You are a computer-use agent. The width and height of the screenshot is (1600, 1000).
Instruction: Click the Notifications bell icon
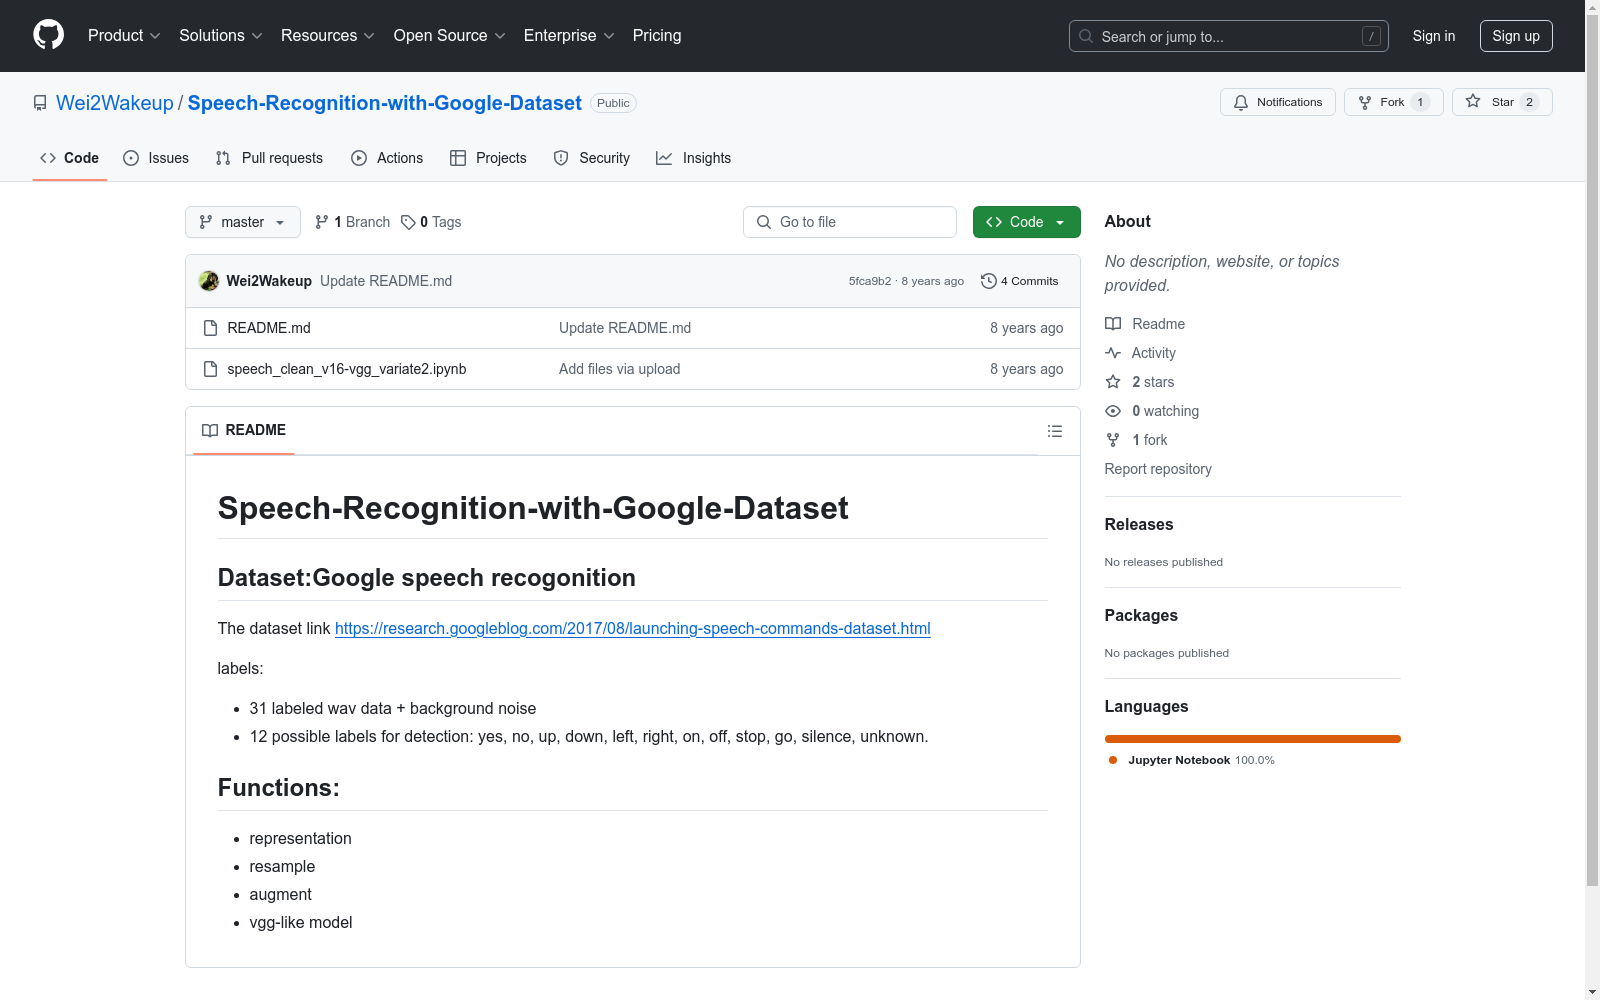pyautogui.click(x=1241, y=102)
